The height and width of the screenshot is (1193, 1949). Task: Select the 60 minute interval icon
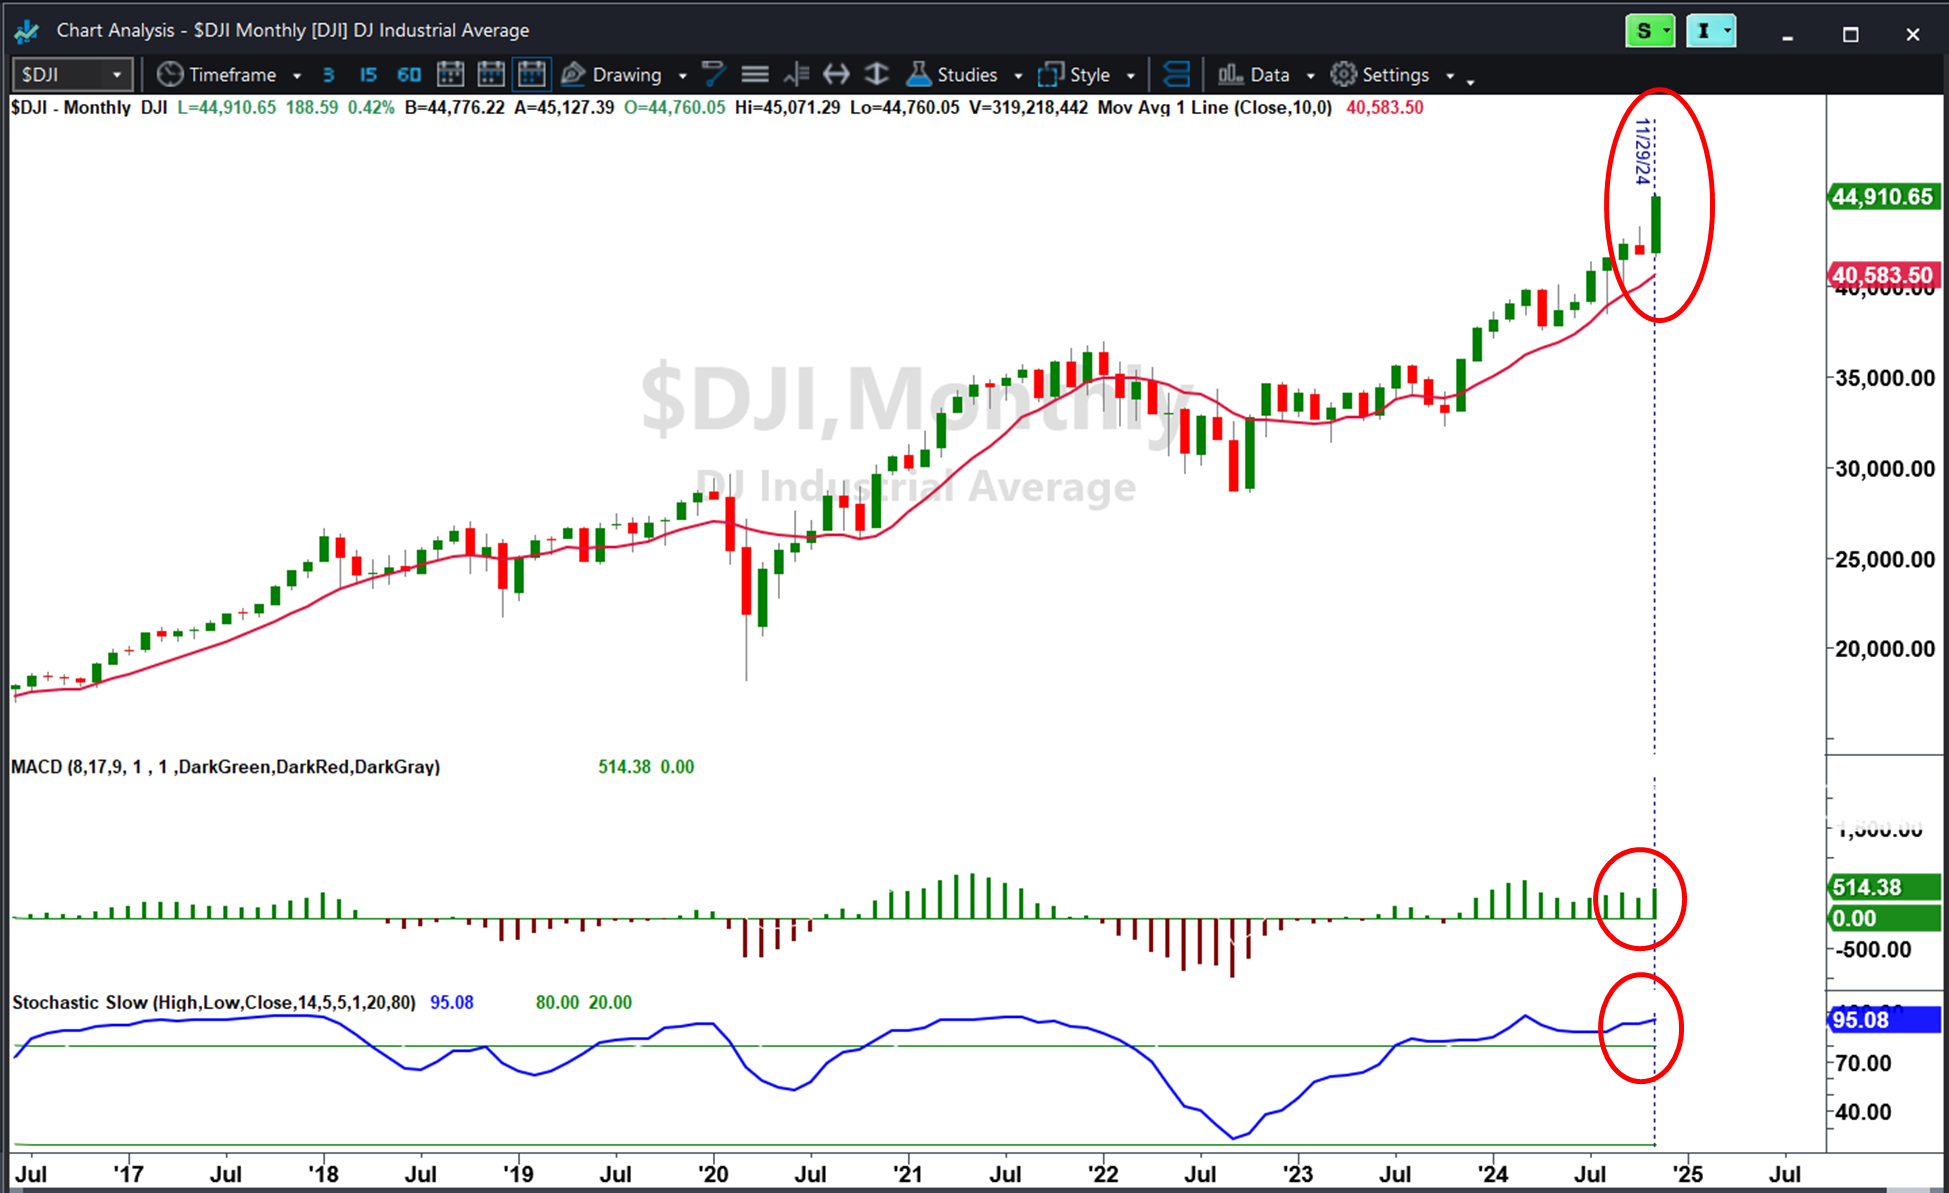409,75
